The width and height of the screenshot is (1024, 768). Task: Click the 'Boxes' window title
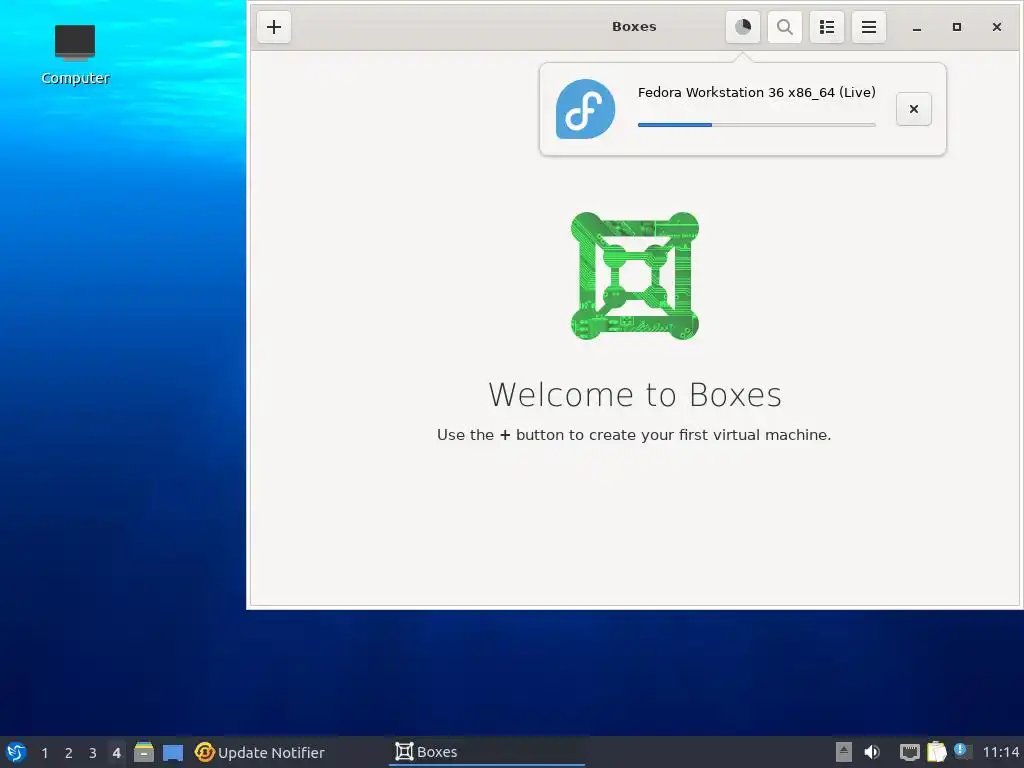(x=634, y=27)
